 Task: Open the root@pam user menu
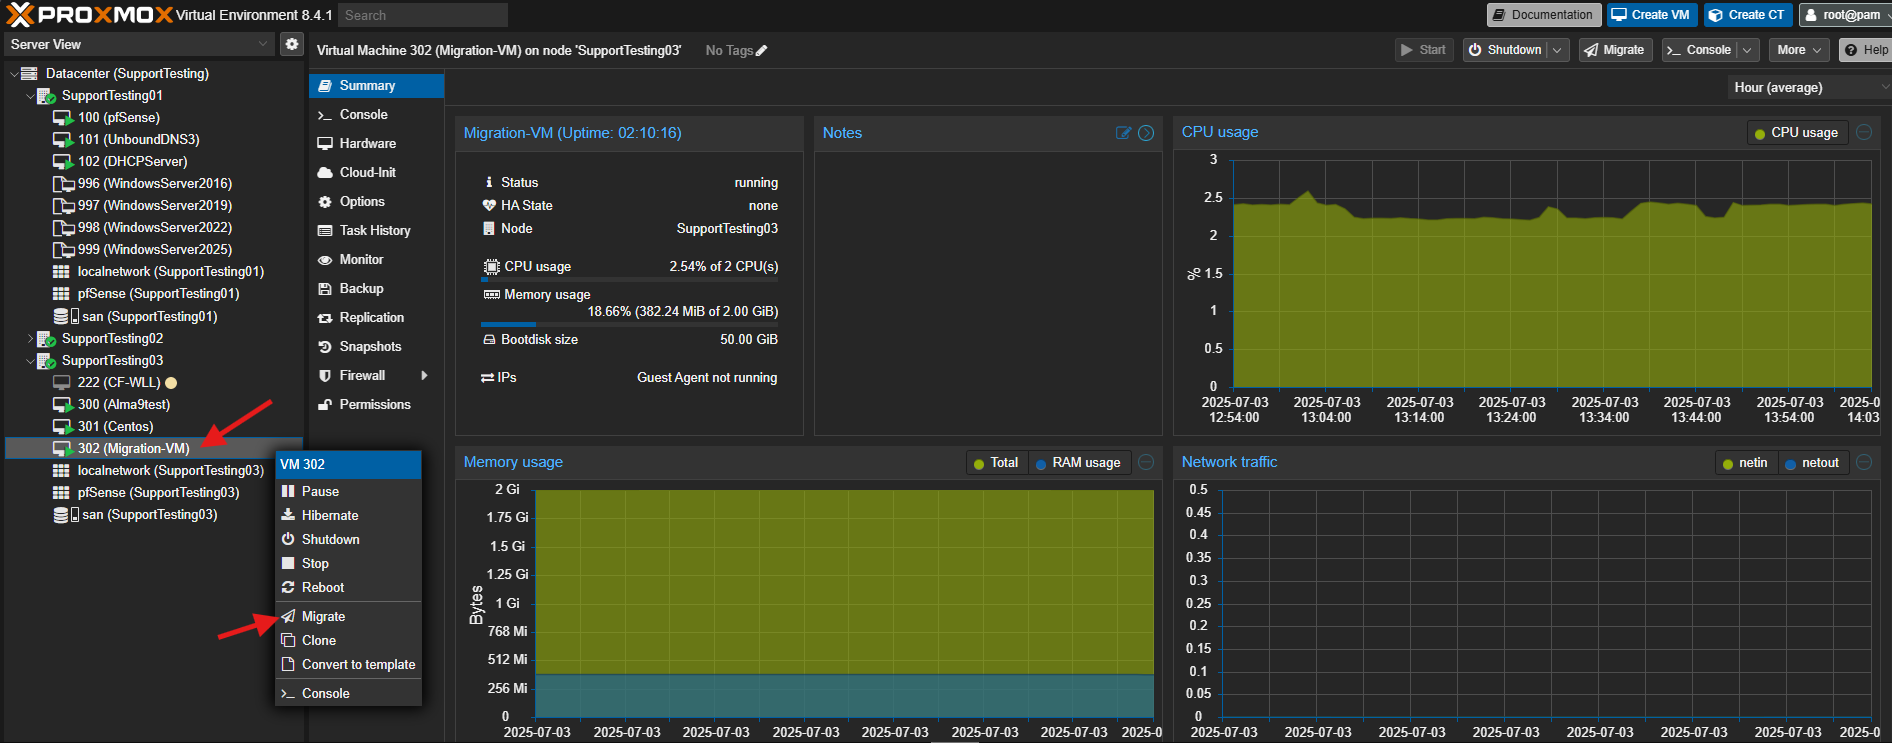1844,15
